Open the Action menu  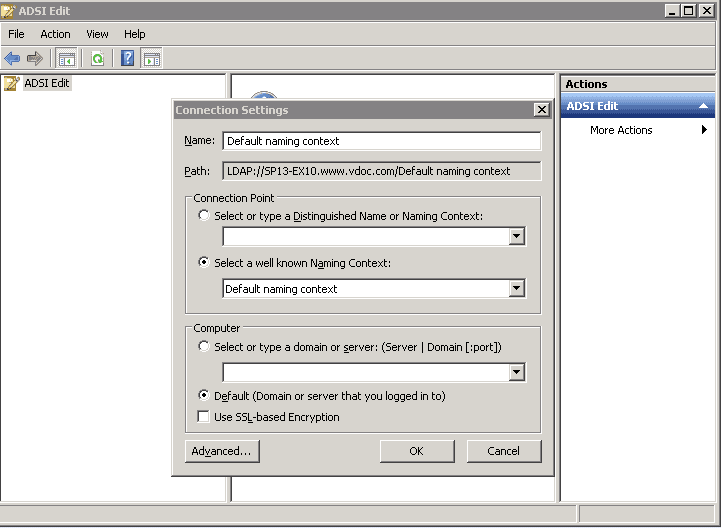[55, 34]
